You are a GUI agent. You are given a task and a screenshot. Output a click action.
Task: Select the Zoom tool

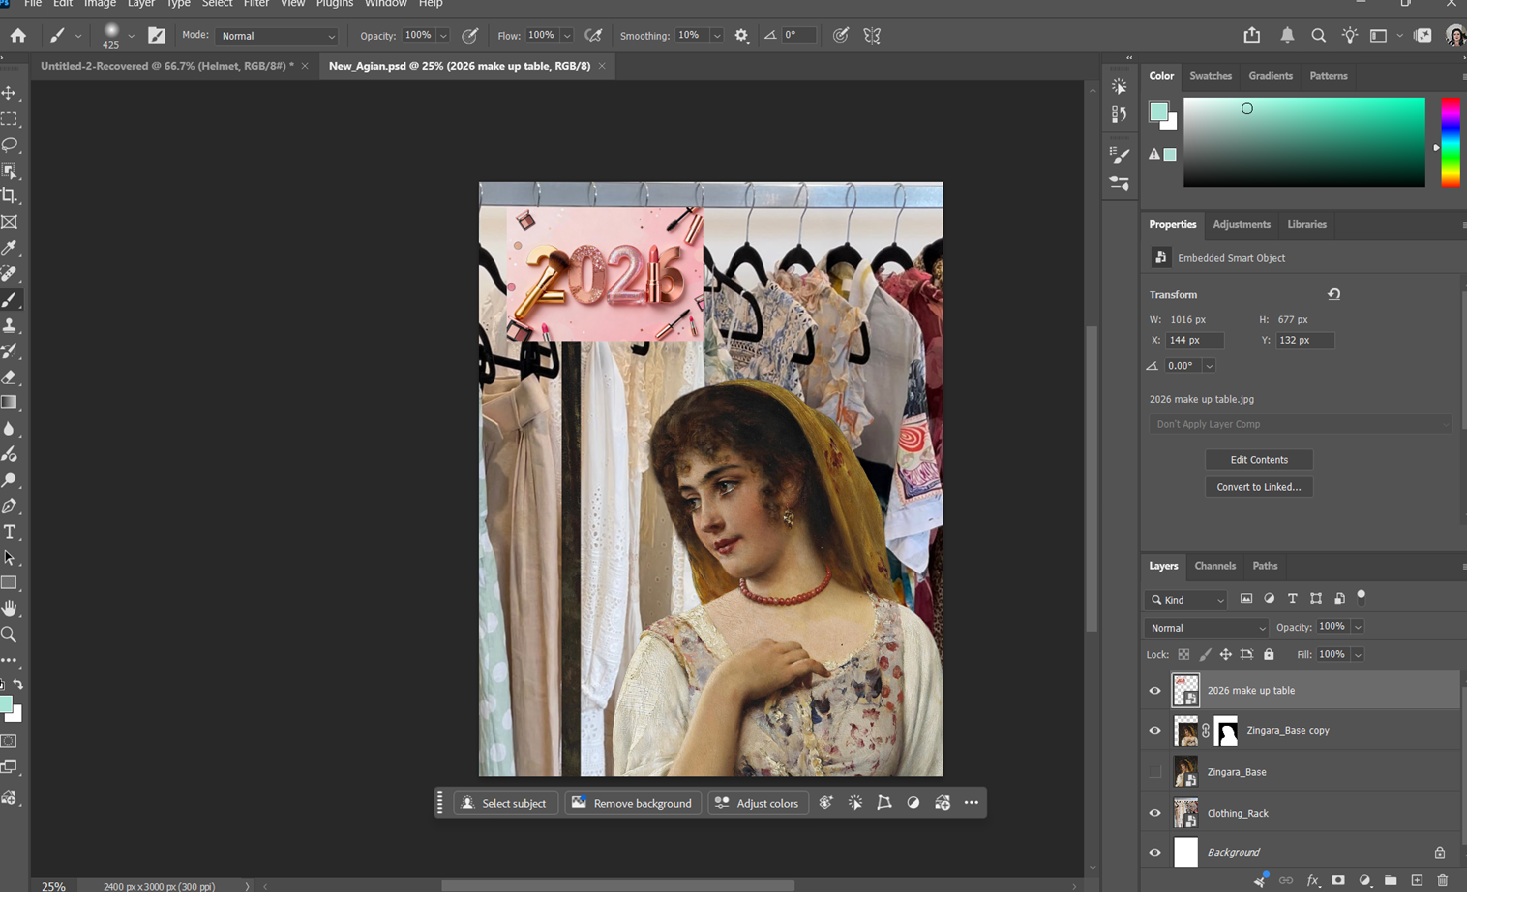pos(10,634)
